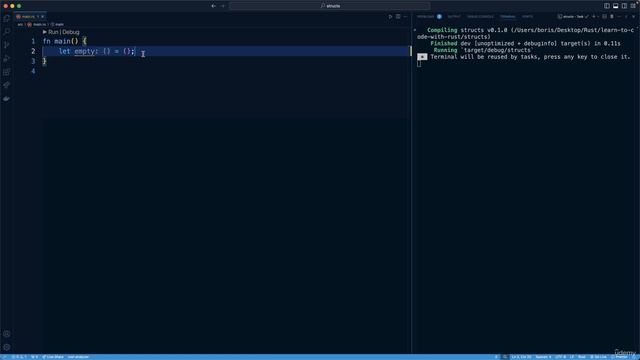Split the terminal pane
640x360 pixels.
point(604,17)
